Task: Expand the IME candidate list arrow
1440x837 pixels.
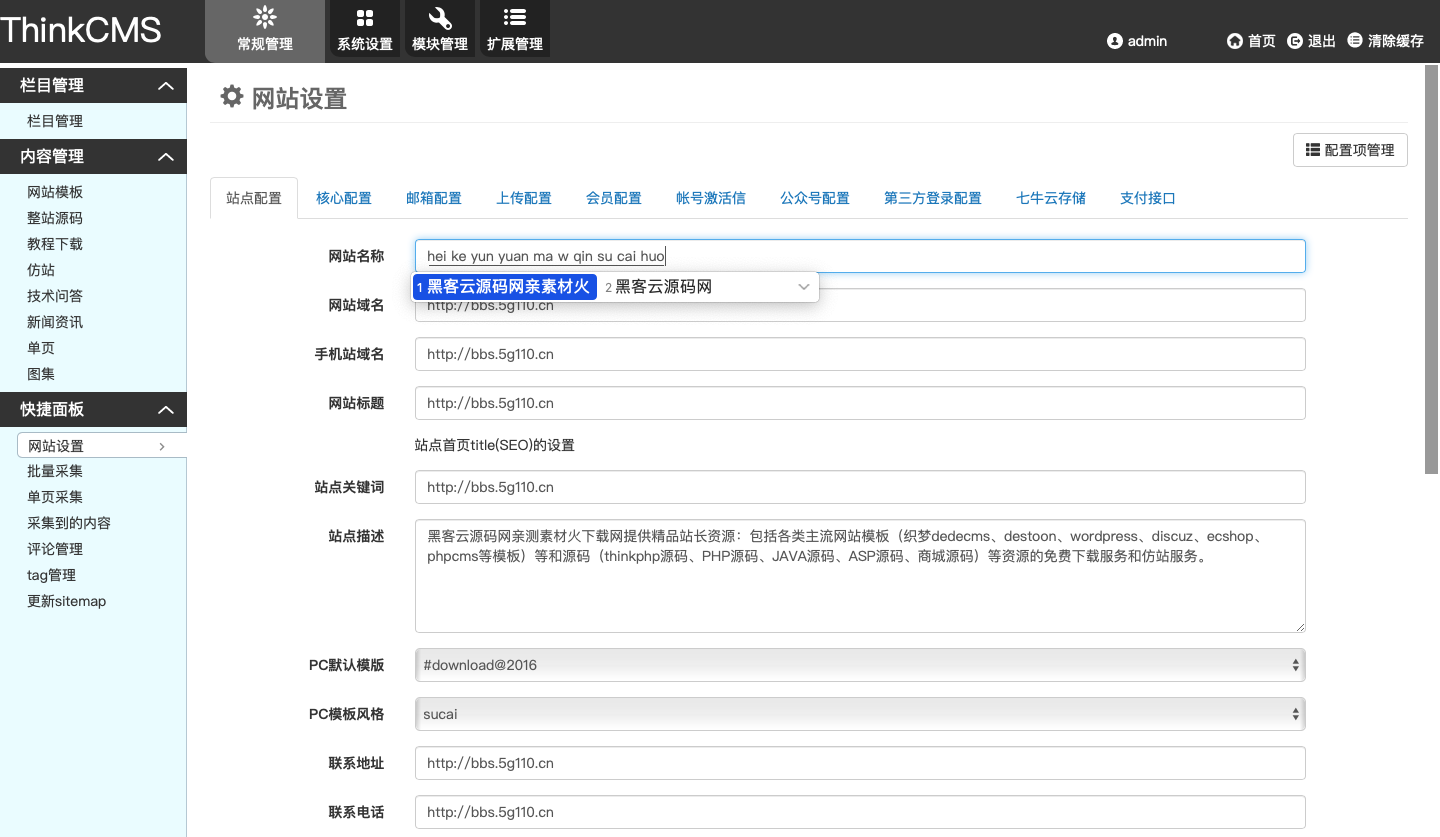Action: (x=803, y=287)
